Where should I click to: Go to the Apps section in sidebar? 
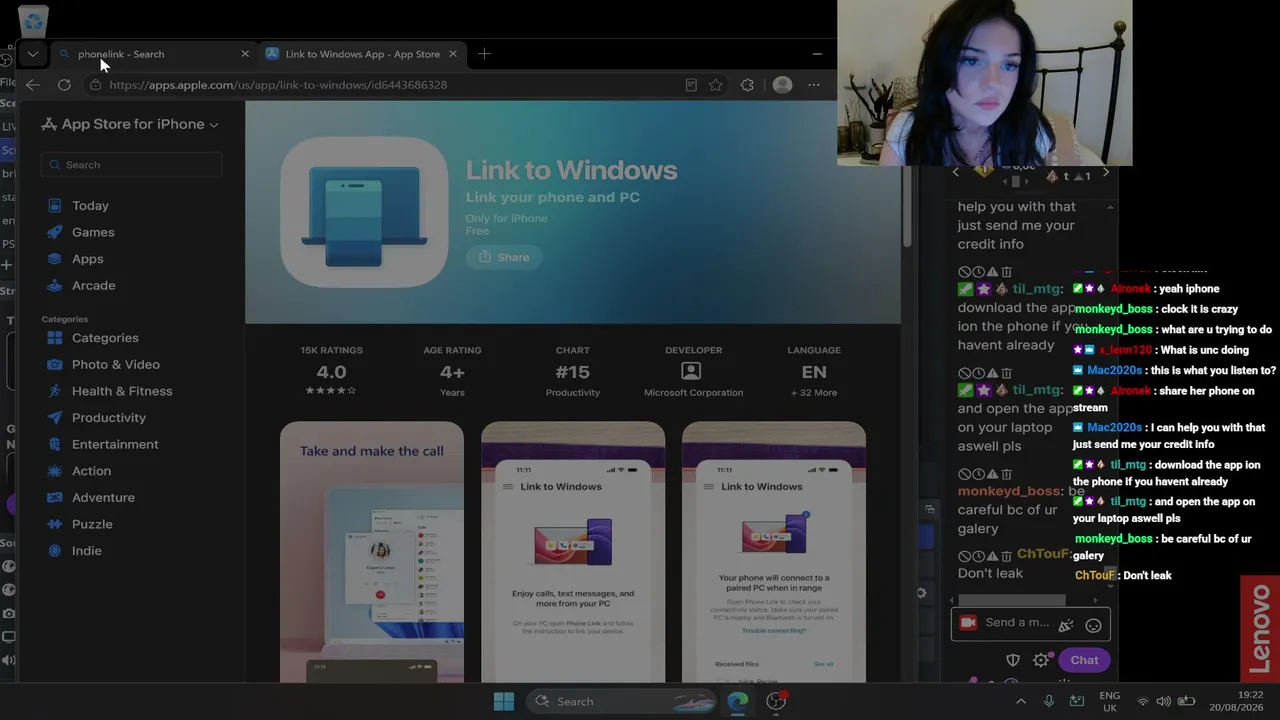87,259
